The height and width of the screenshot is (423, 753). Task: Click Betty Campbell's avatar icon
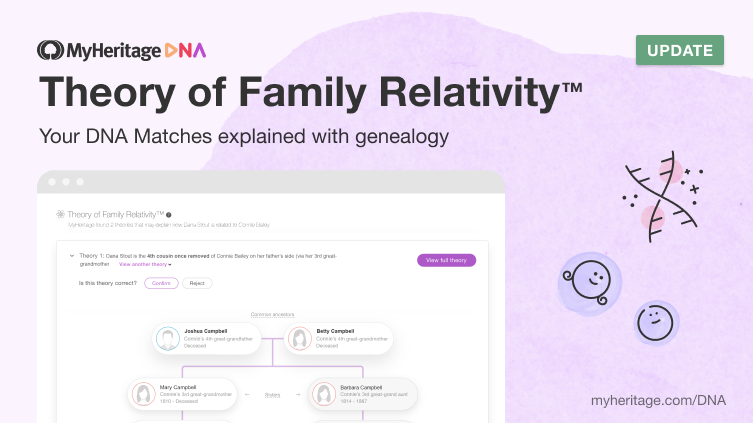click(x=300, y=338)
